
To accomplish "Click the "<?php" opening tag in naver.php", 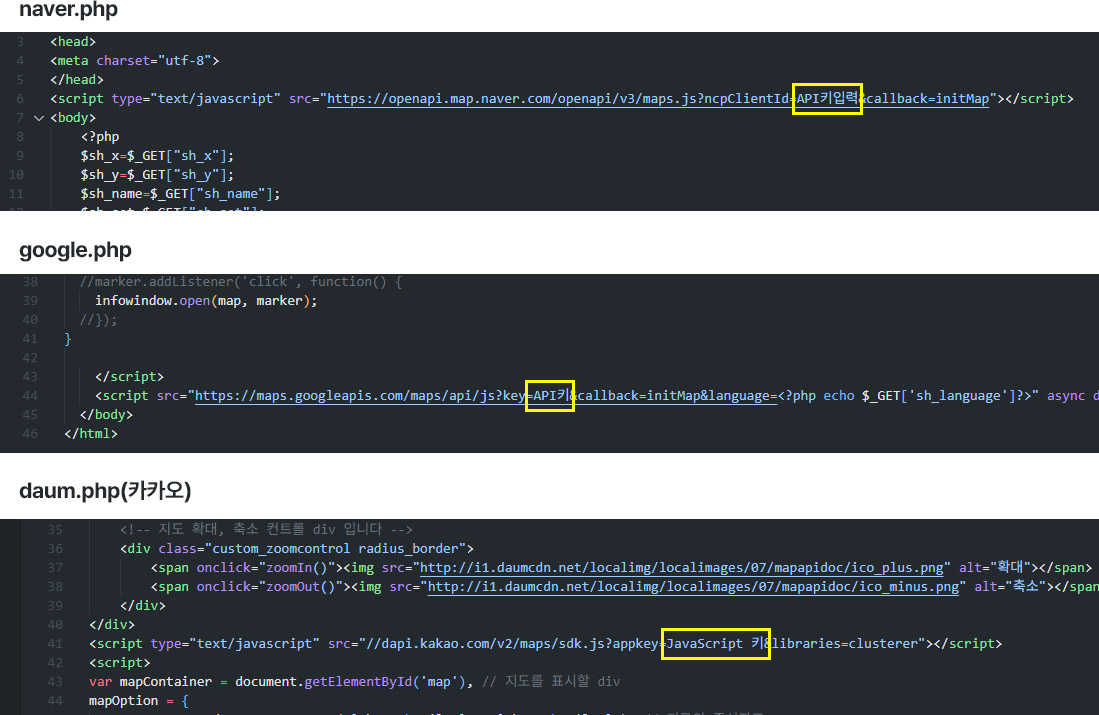I will tap(100, 137).
